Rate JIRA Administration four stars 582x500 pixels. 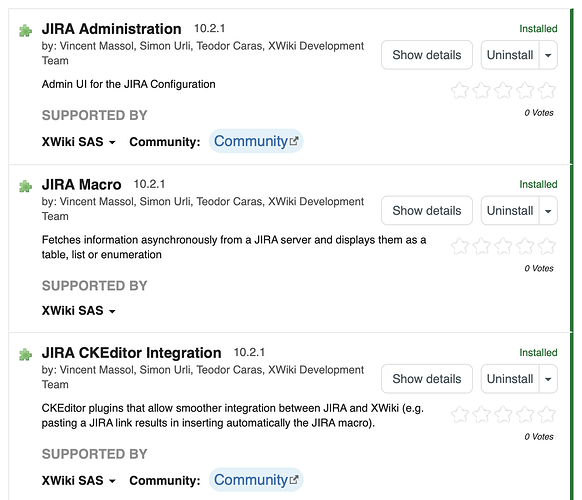tap(525, 91)
